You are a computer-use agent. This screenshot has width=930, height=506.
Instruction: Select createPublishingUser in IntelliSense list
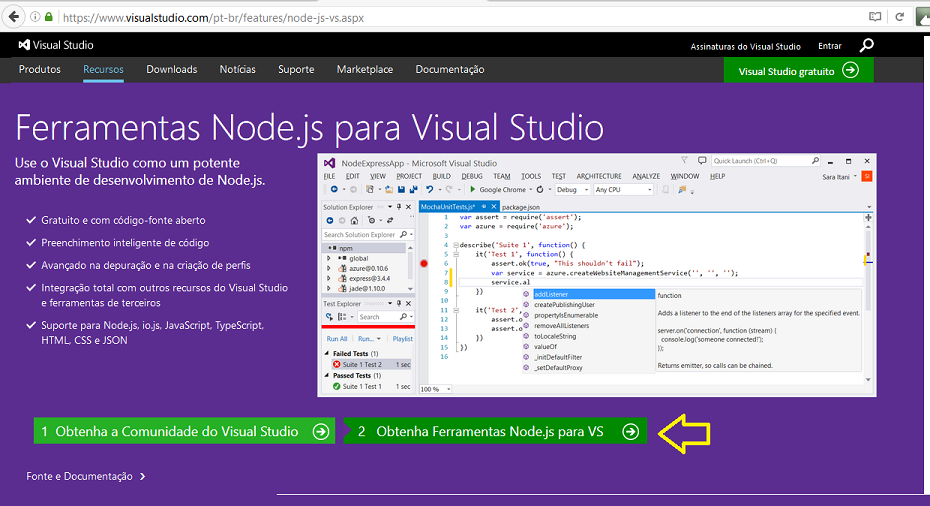pyautogui.click(x=564, y=305)
